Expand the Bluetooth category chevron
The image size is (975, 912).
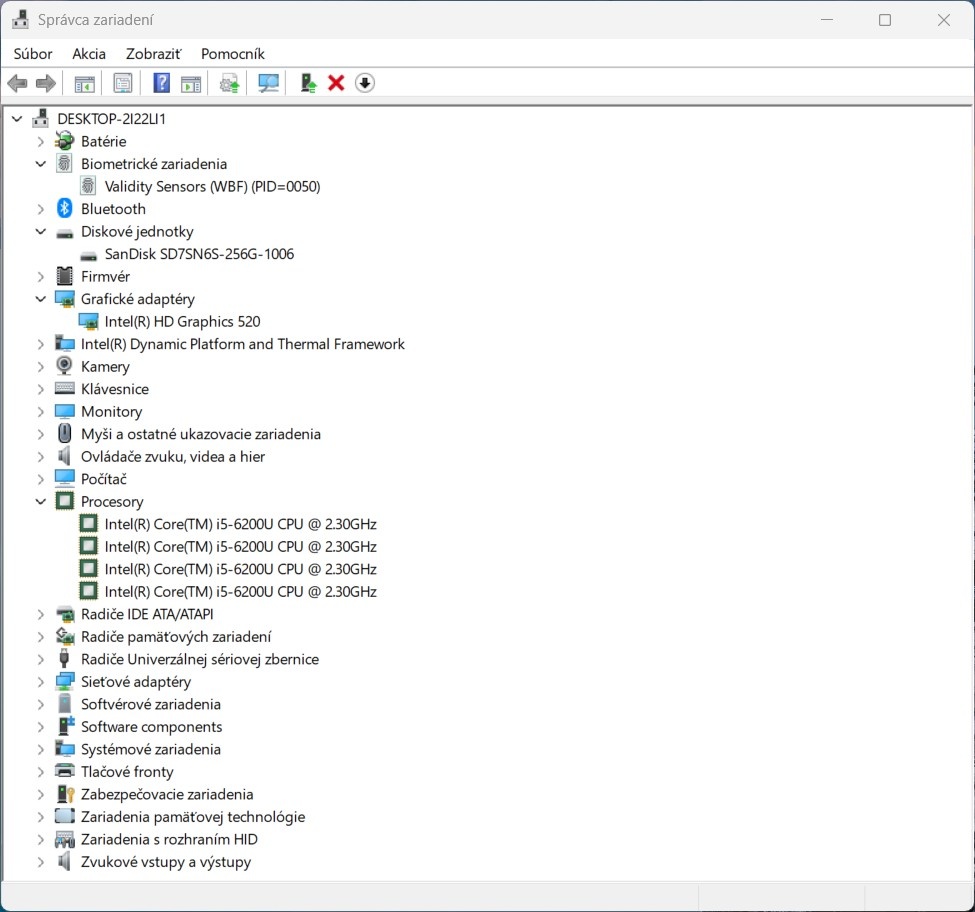coord(40,208)
